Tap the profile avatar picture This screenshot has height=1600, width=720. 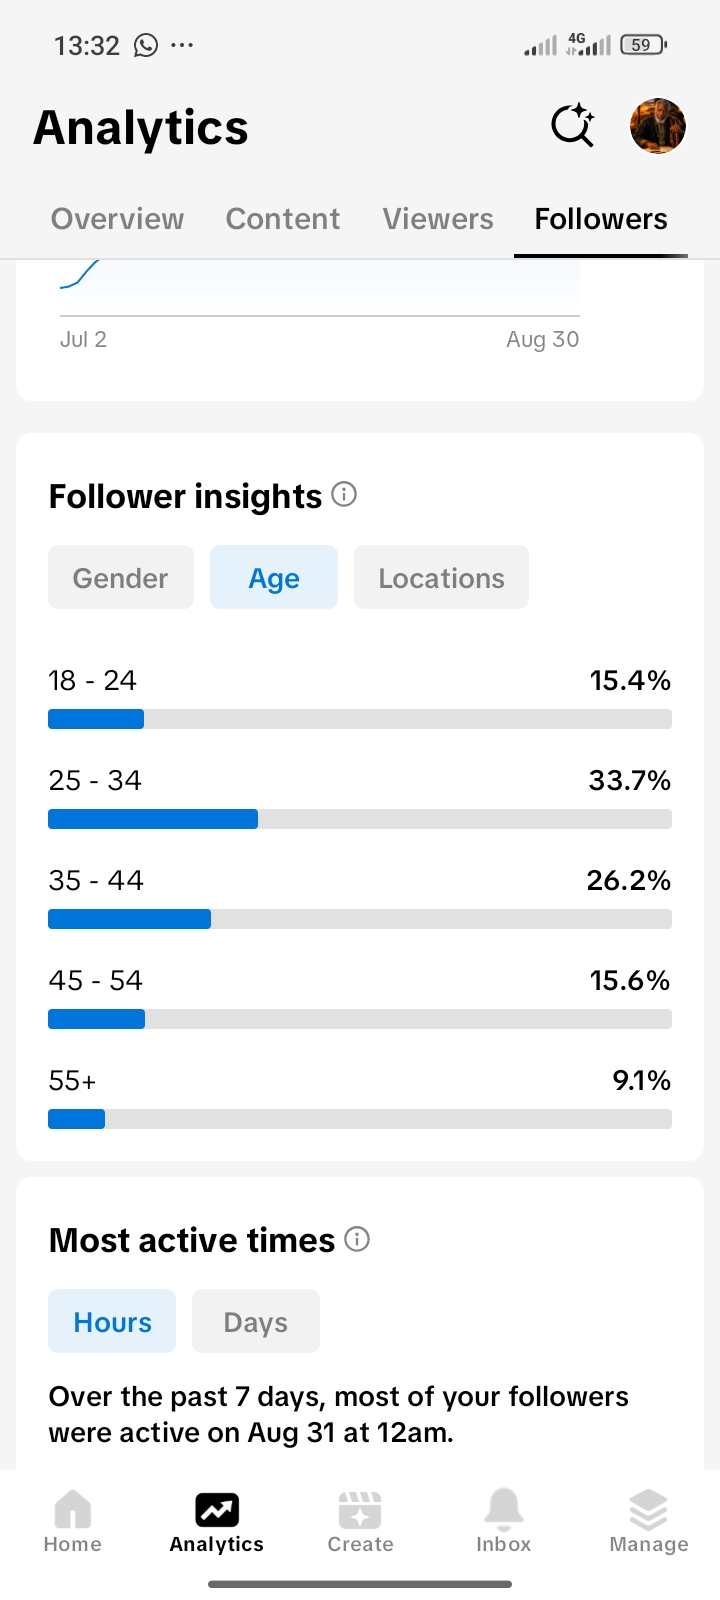[x=657, y=126]
